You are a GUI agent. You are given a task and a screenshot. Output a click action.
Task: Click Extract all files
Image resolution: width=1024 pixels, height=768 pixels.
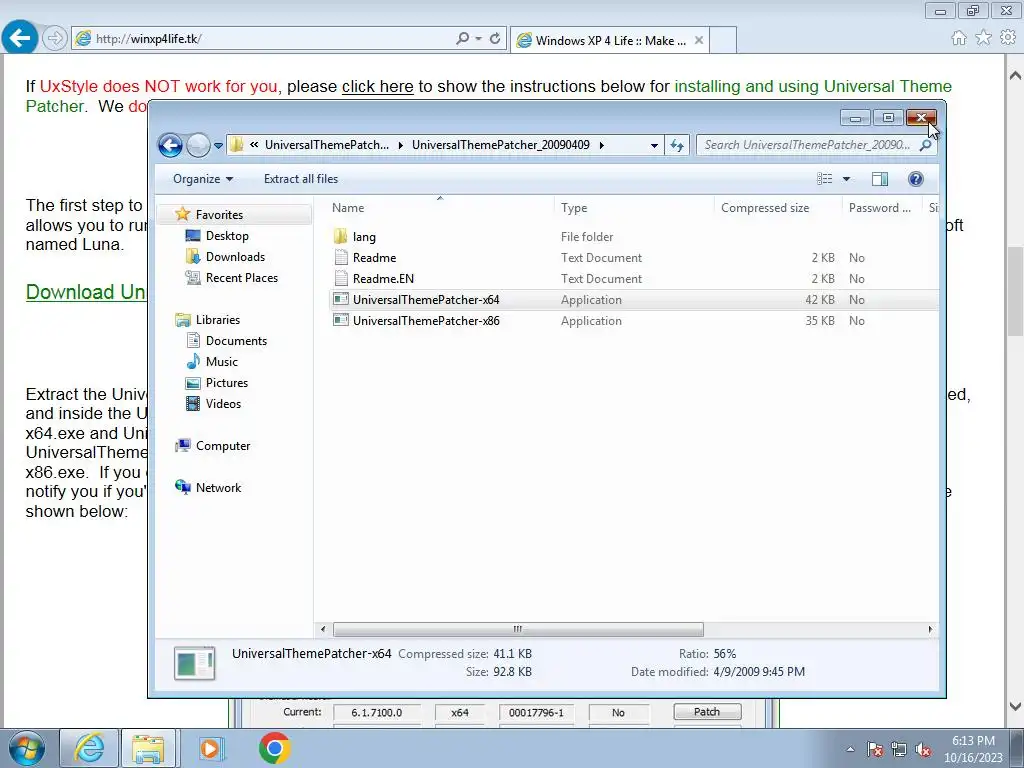(301, 179)
